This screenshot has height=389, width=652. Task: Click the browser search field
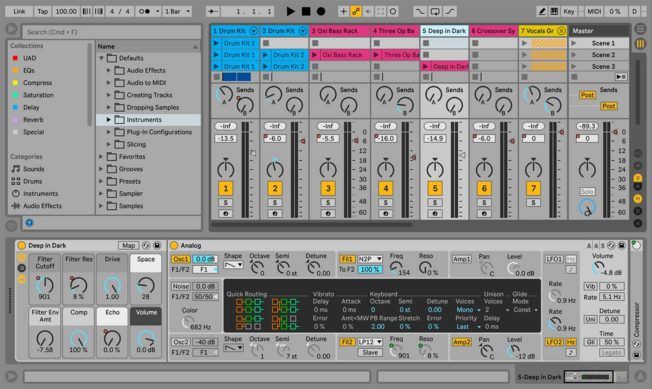pos(111,32)
